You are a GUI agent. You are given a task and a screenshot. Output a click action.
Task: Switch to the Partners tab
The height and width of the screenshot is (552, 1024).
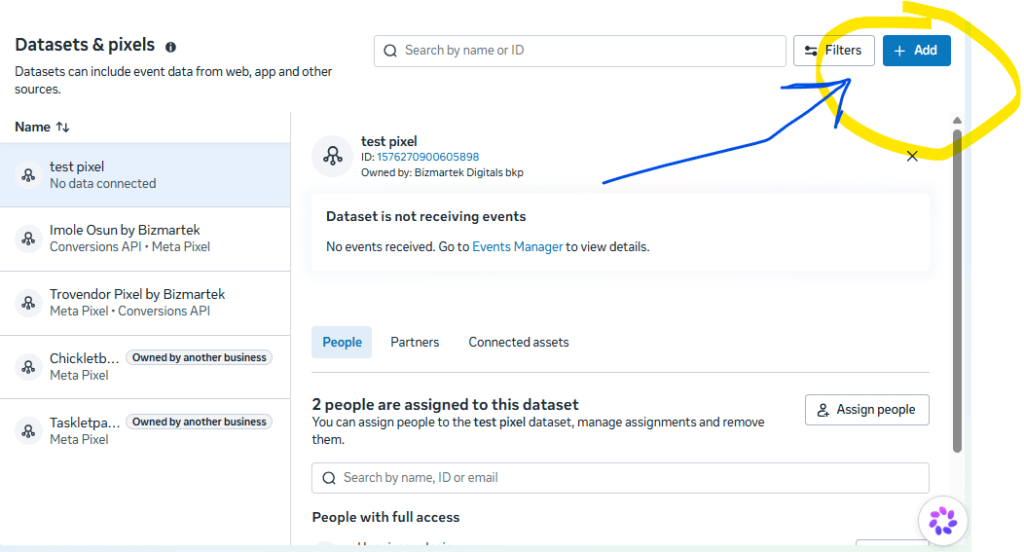point(415,342)
